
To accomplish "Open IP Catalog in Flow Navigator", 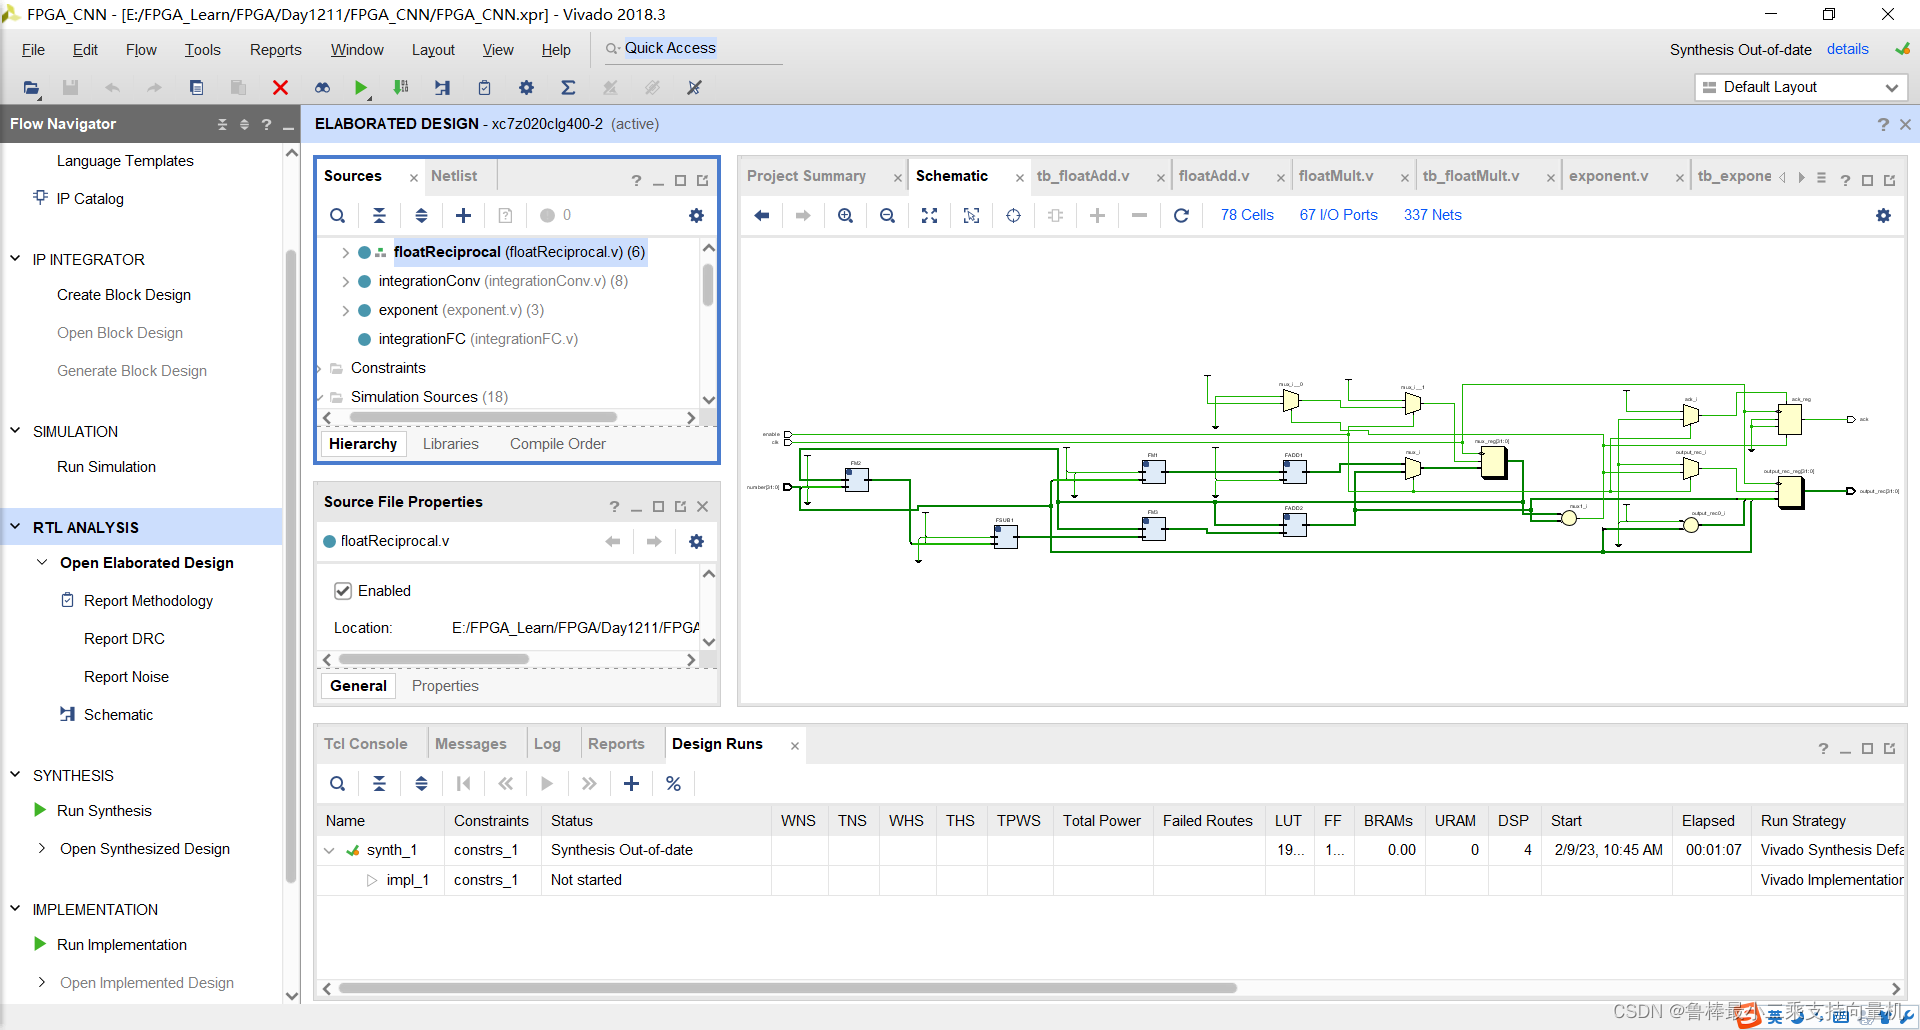I will [x=90, y=199].
